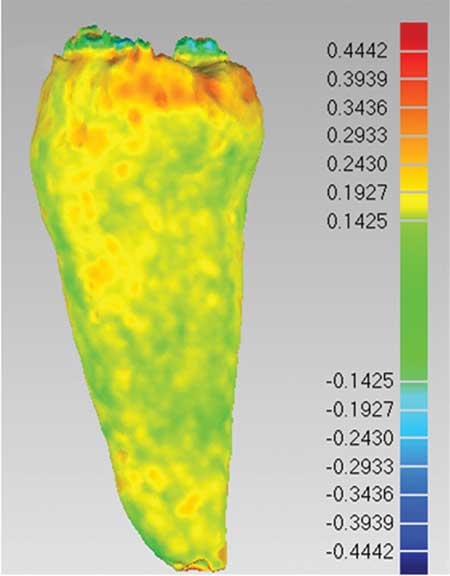
Task: Click the -0.3436 scale label
Action: point(360,495)
